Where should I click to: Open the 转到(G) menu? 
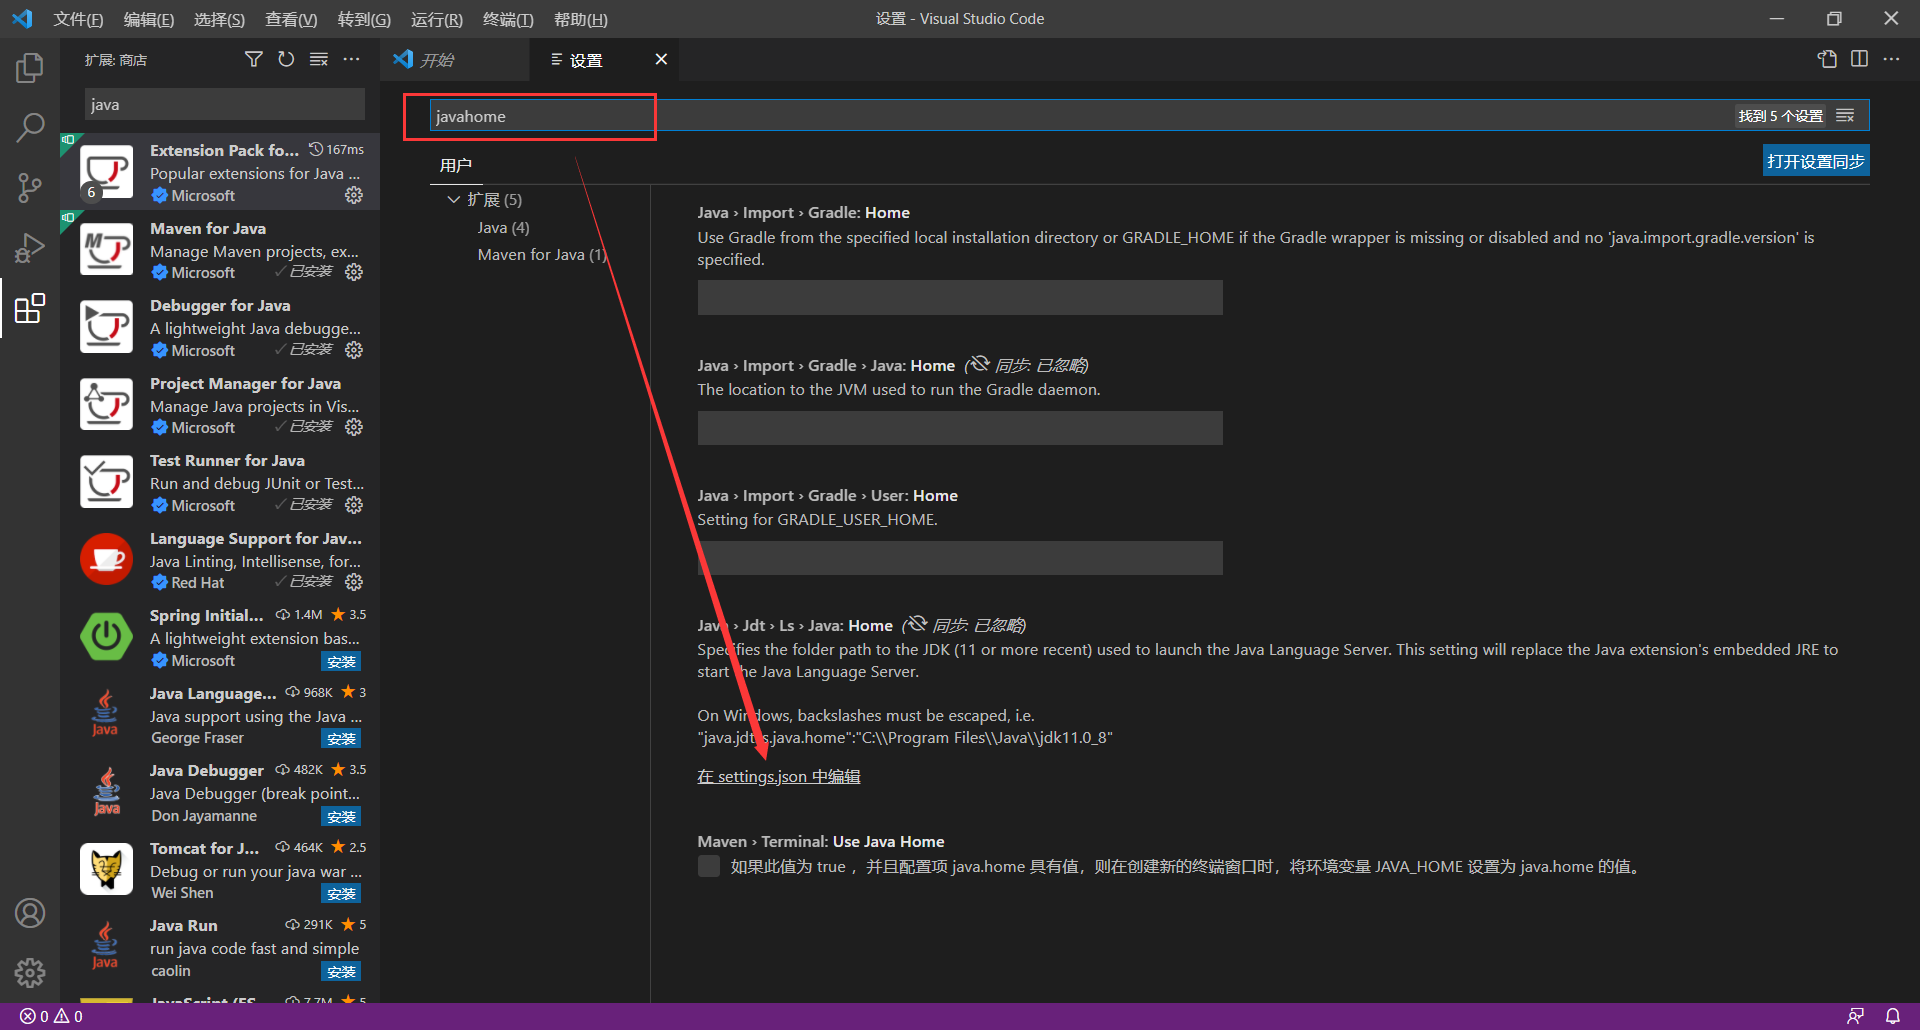pos(364,19)
